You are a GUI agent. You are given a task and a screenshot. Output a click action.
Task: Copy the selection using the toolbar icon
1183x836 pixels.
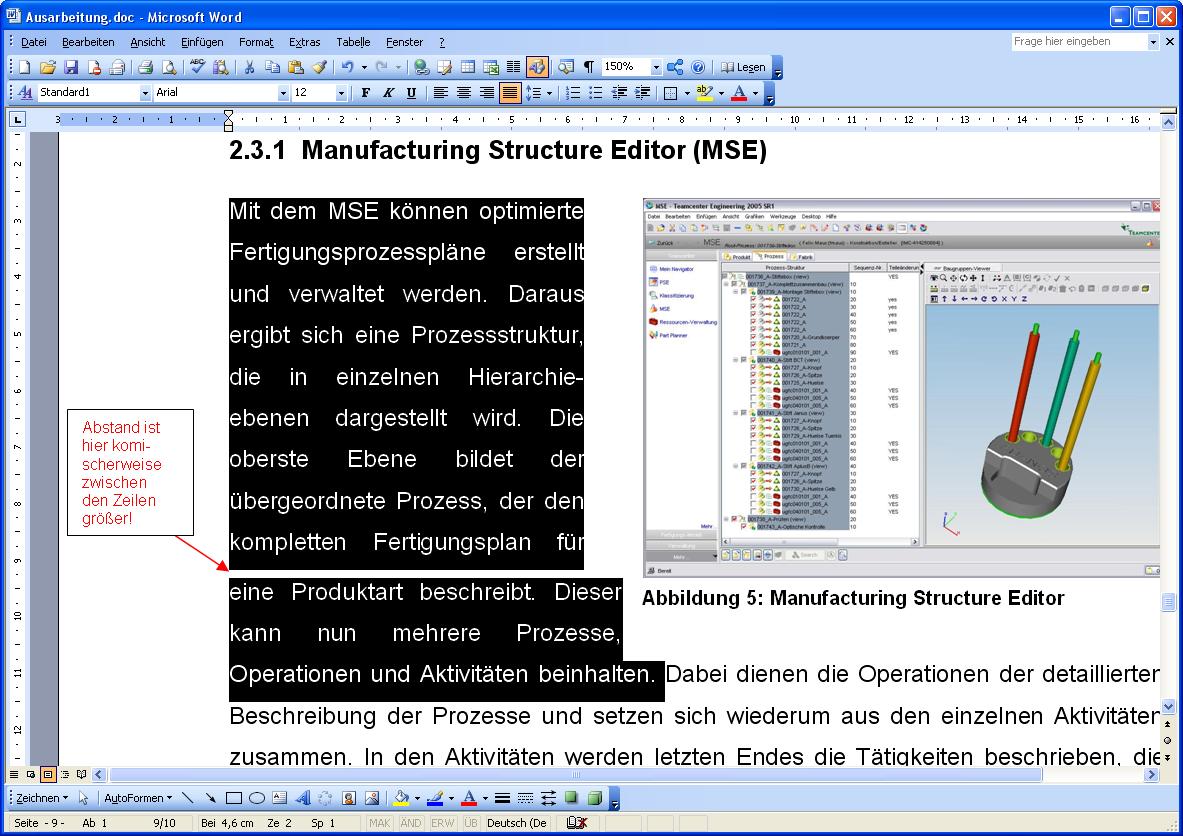[x=272, y=68]
